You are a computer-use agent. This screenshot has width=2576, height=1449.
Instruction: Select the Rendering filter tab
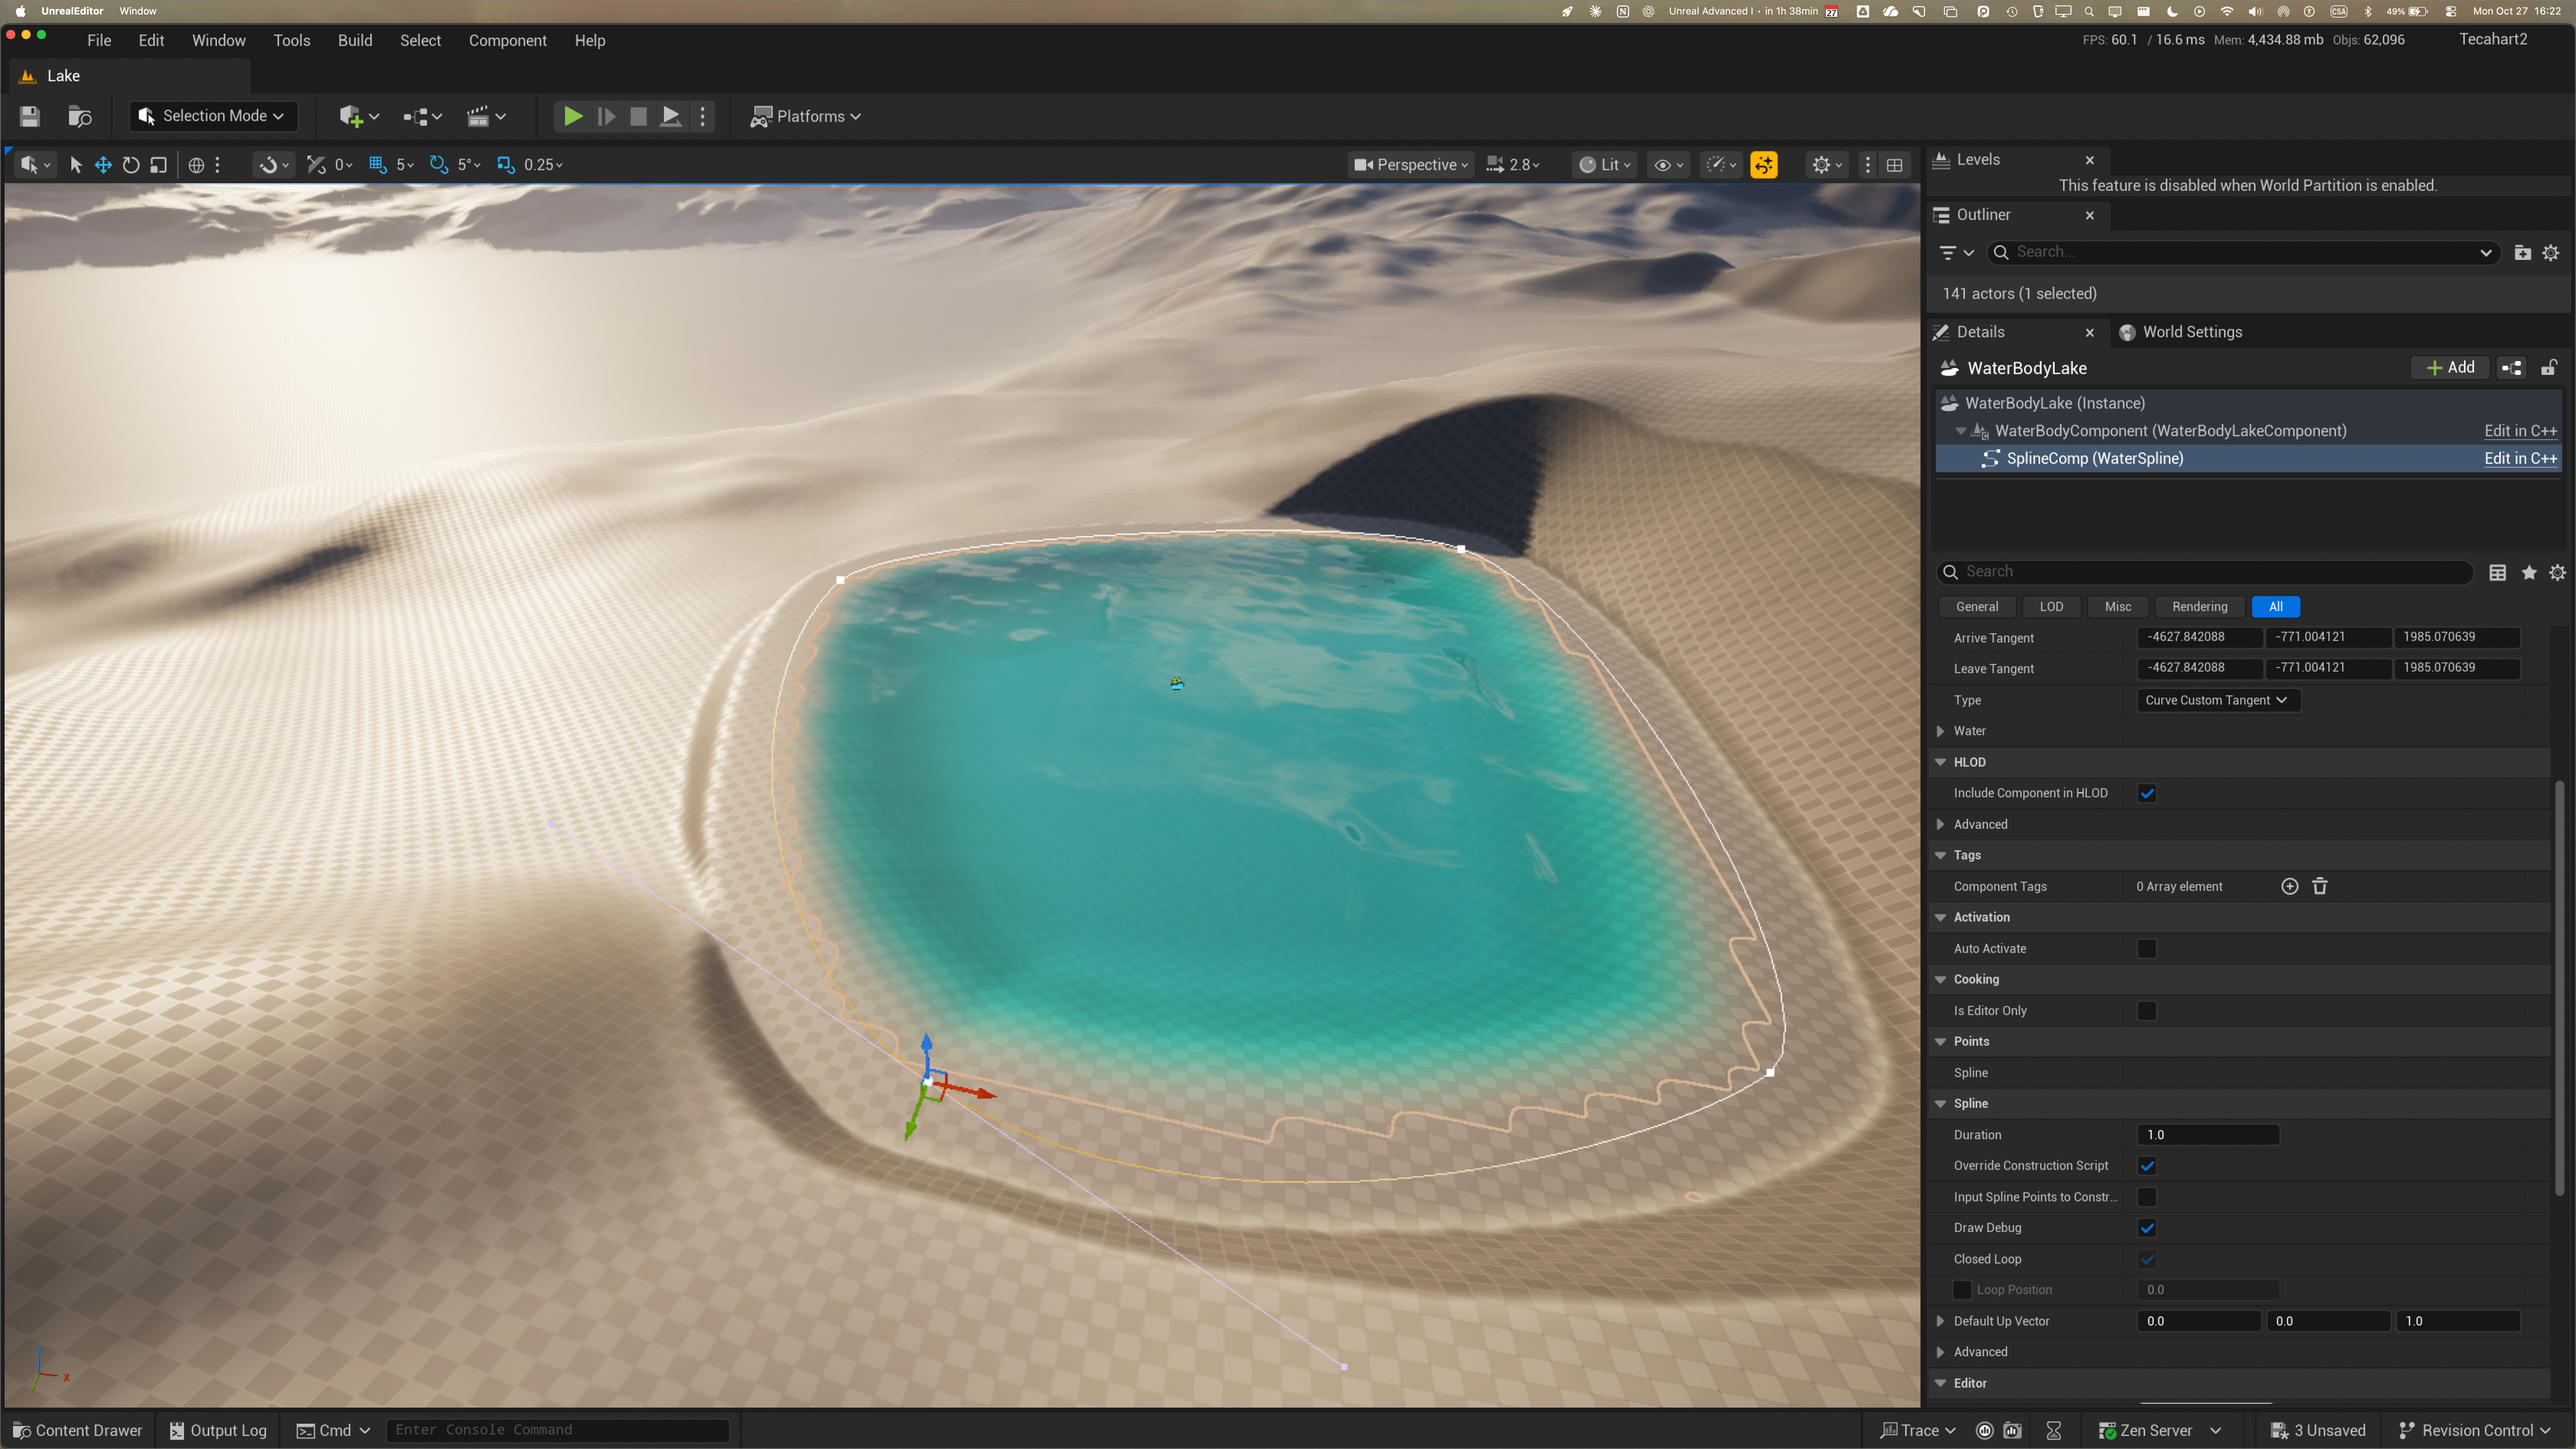click(x=2200, y=607)
